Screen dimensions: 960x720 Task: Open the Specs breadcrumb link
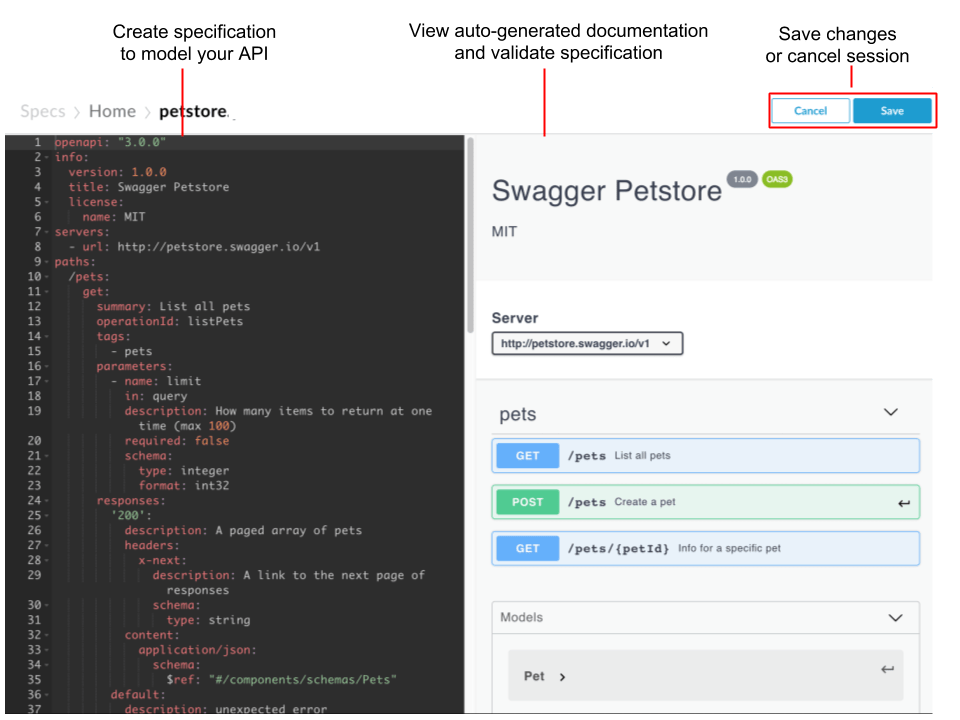pos(43,111)
